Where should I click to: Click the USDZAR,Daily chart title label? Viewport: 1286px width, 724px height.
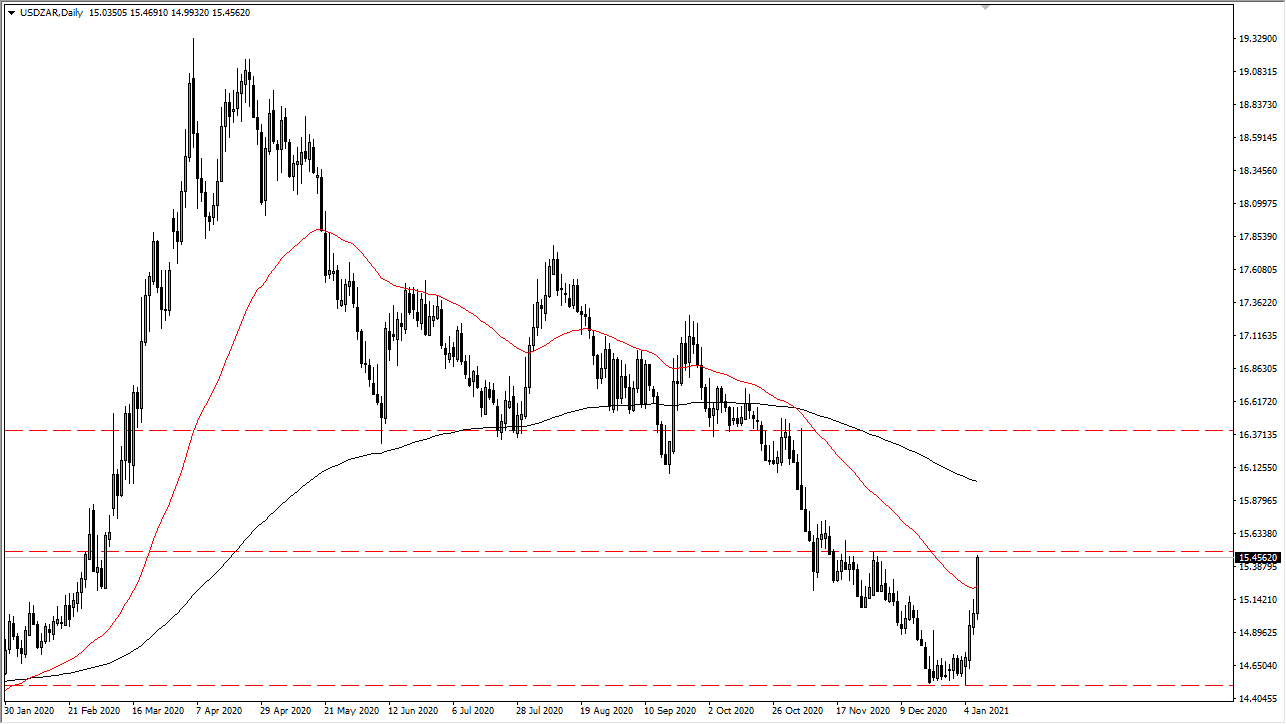click(51, 12)
